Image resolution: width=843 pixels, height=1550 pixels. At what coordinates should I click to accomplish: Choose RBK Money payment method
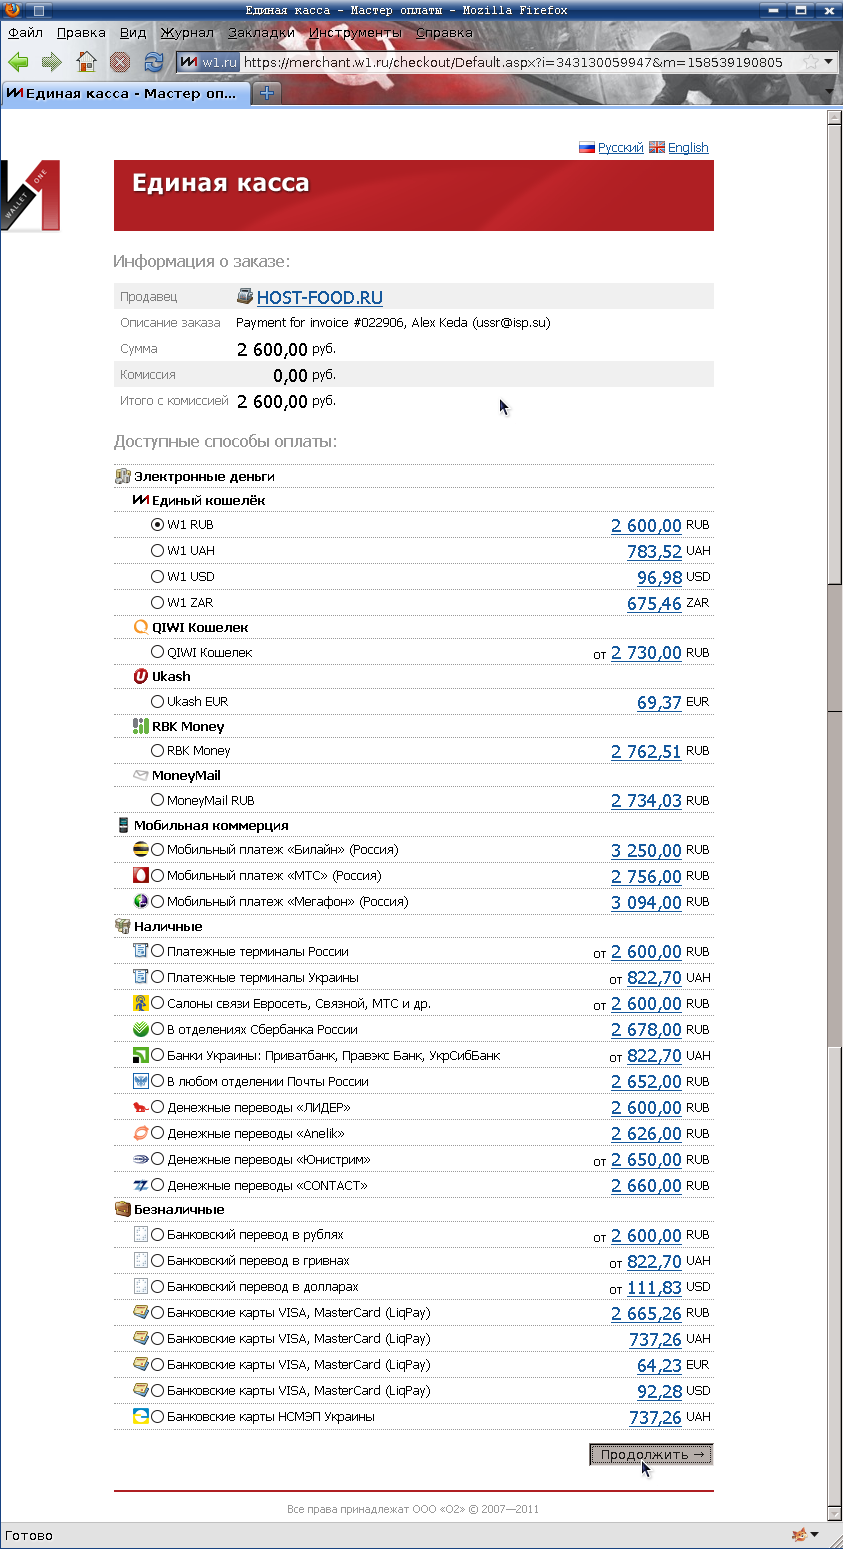click(157, 750)
